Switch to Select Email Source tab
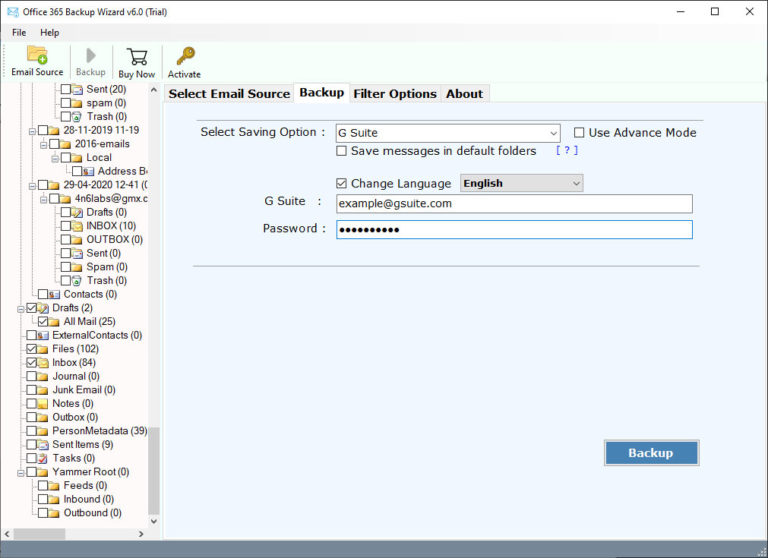This screenshot has width=768, height=558. point(229,94)
